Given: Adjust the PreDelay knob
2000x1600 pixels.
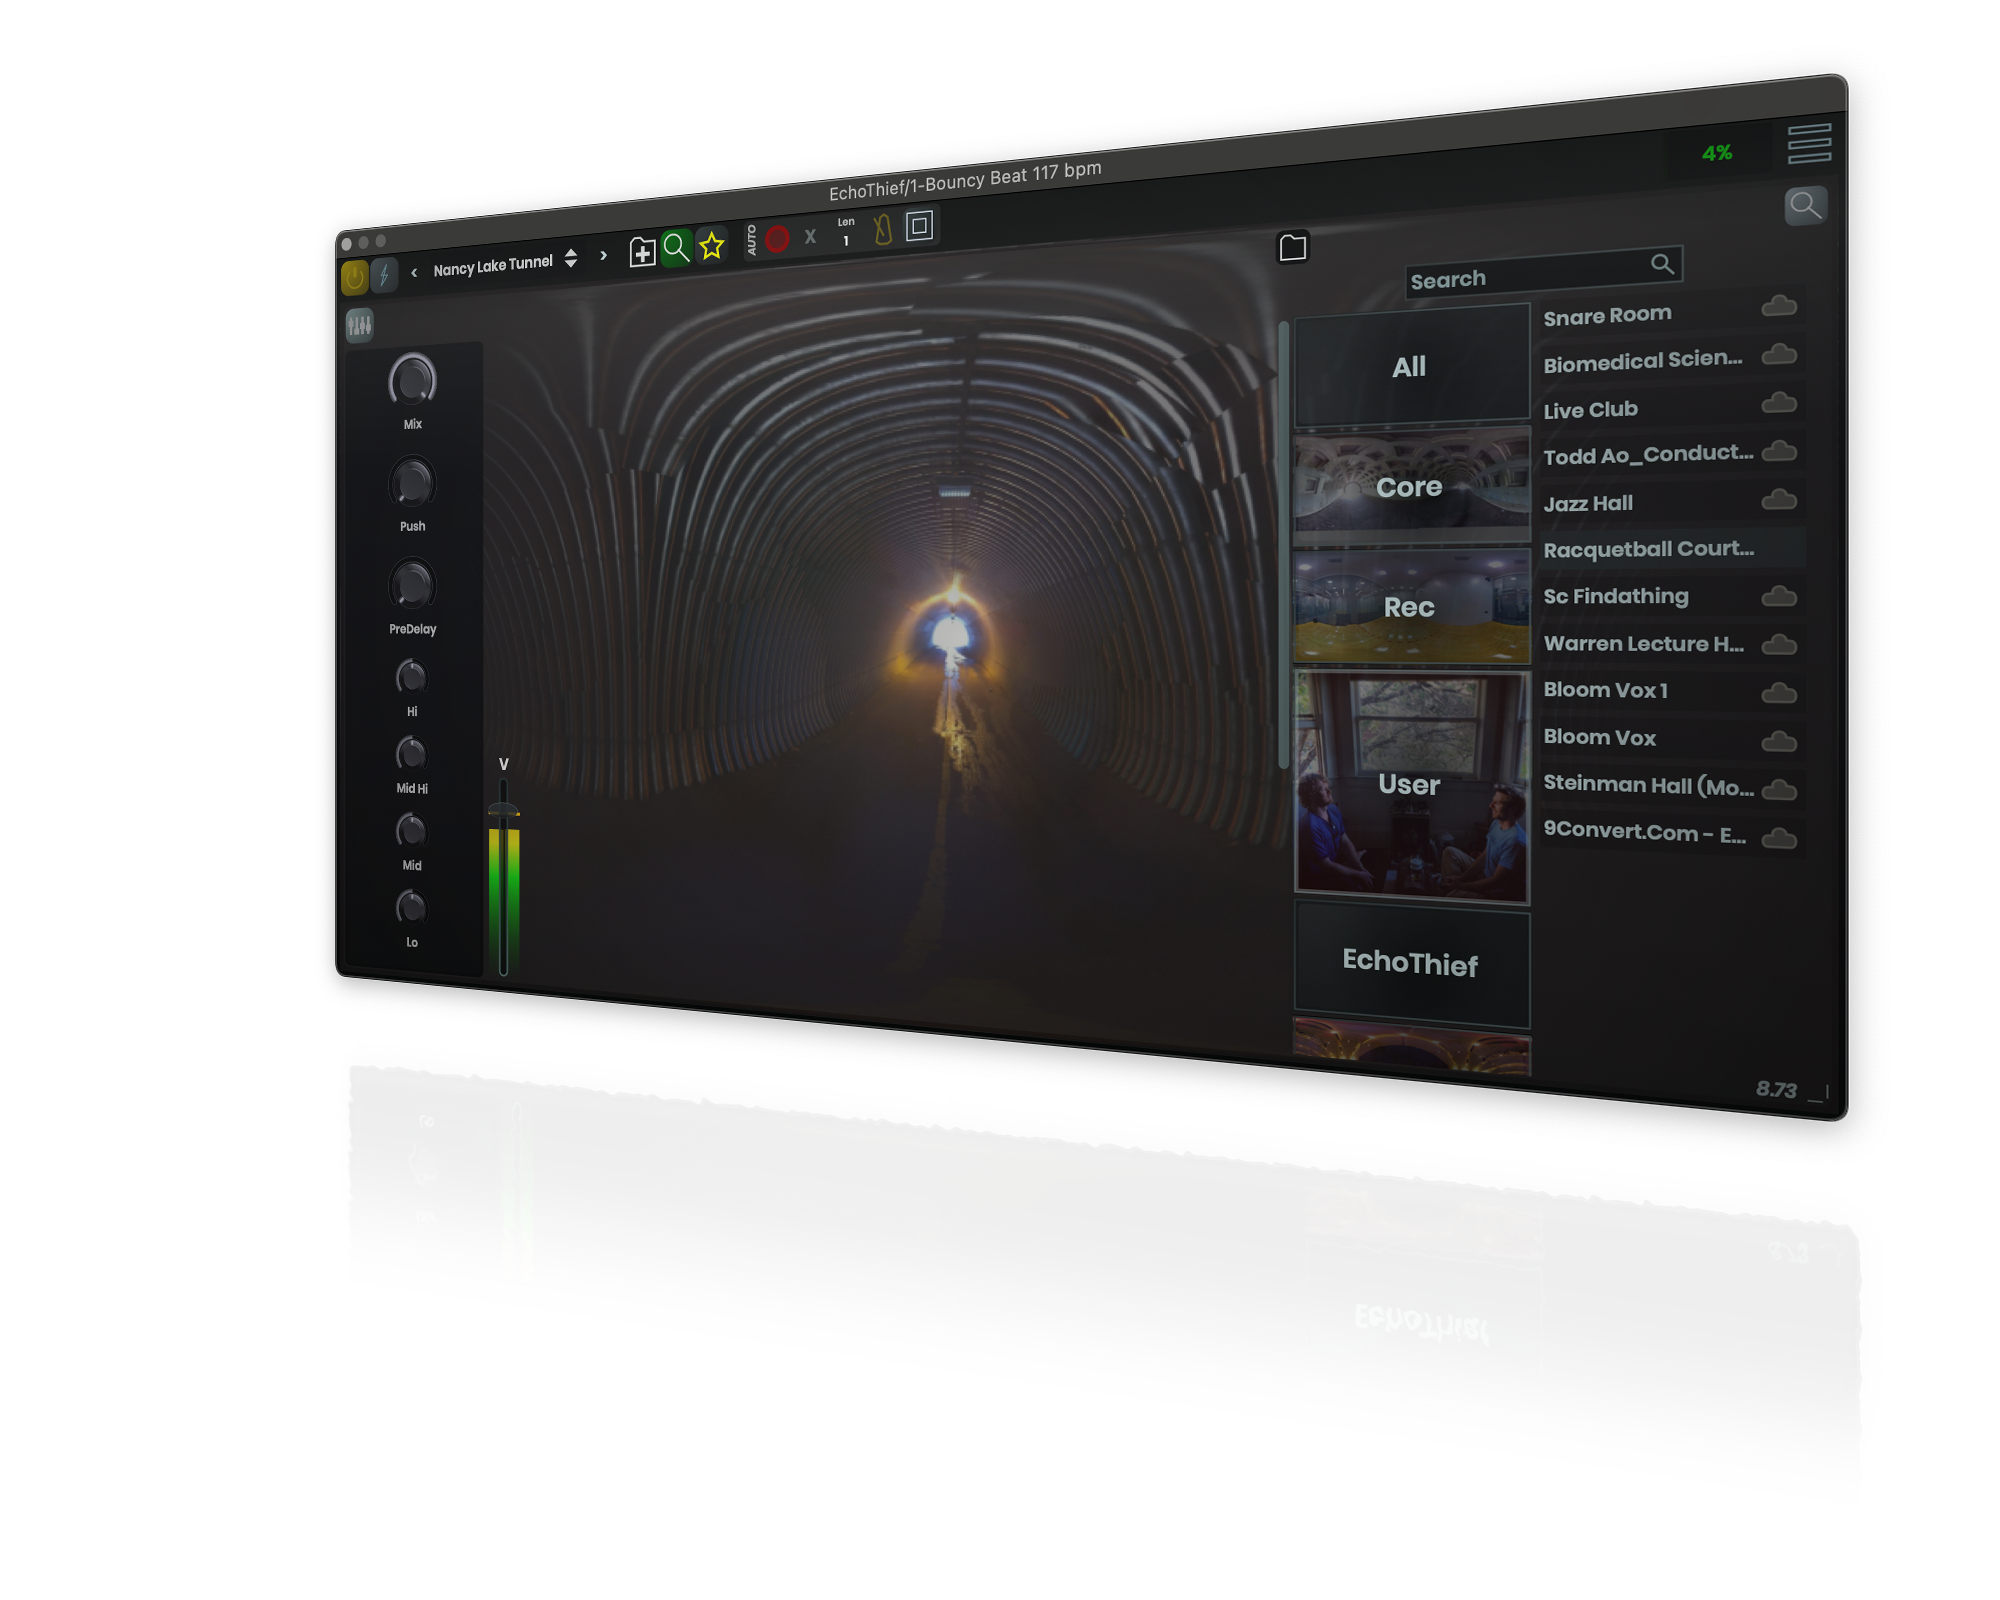Looking at the screenshot, I should click(412, 585).
